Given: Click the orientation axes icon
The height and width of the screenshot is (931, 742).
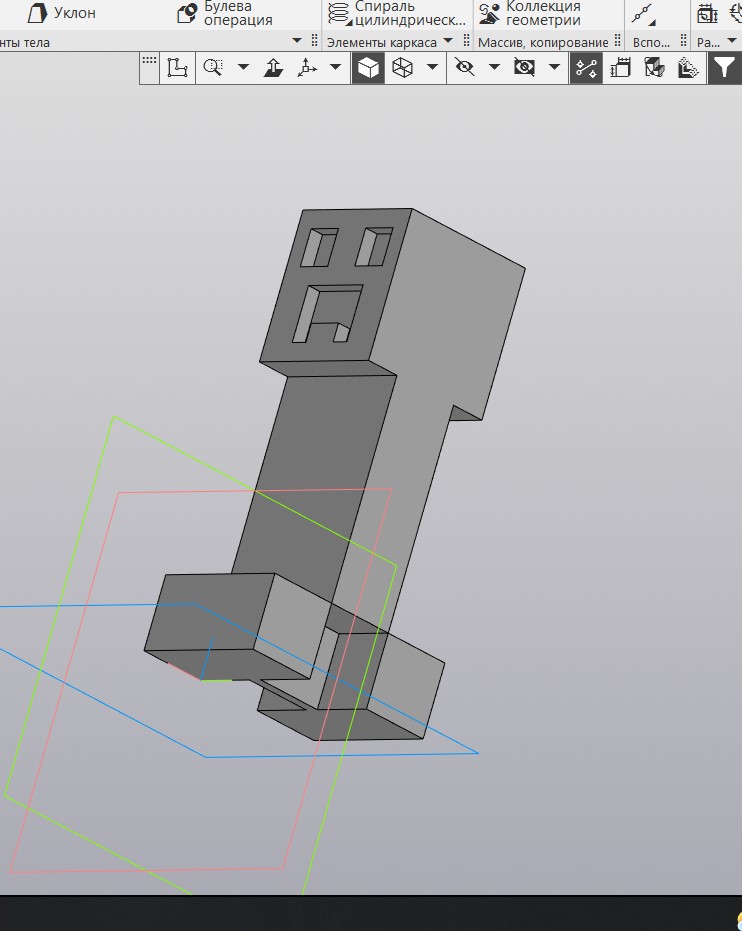Looking at the screenshot, I should [x=307, y=68].
